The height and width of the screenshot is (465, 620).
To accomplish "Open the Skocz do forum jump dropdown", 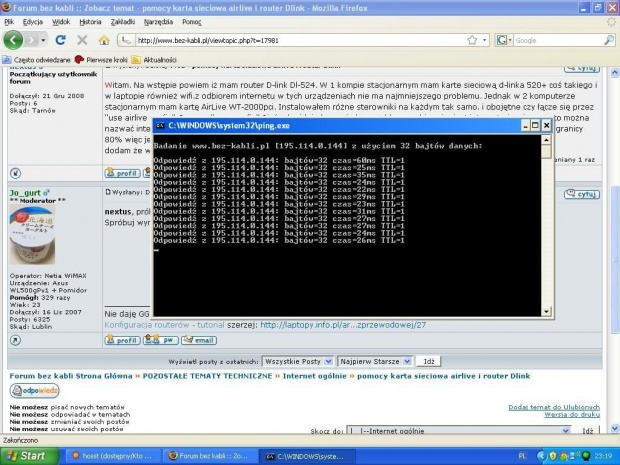I will (459, 431).
